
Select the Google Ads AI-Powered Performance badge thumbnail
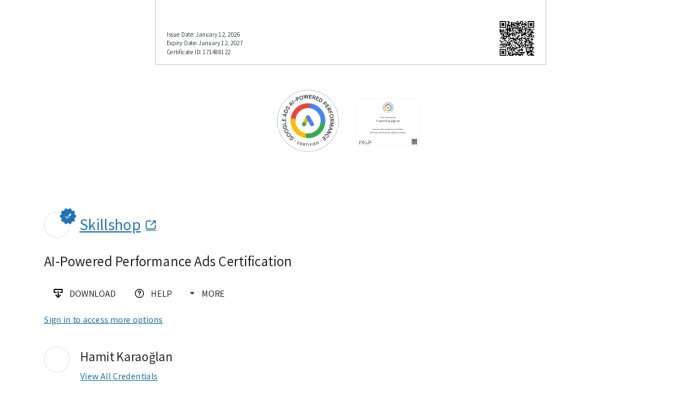pyautogui.click(x=308, y=120)
